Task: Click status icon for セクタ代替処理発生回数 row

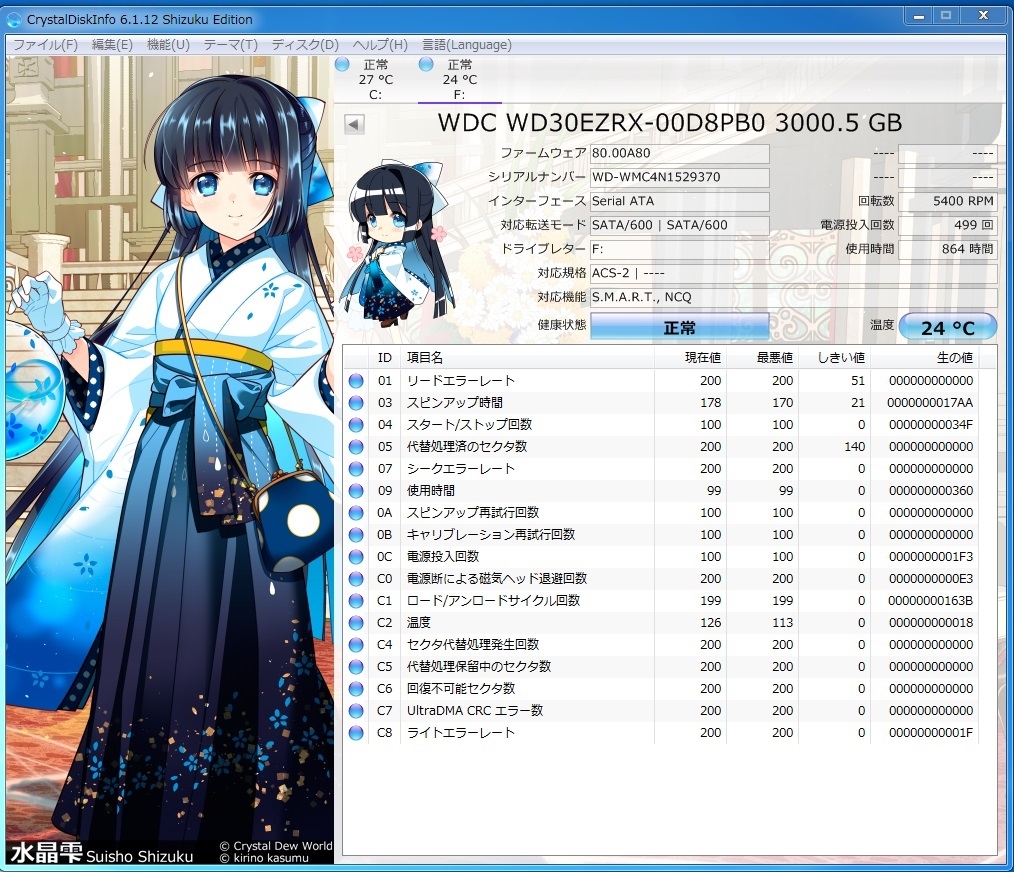Action: pyautogui.click(x=356, y=645)
